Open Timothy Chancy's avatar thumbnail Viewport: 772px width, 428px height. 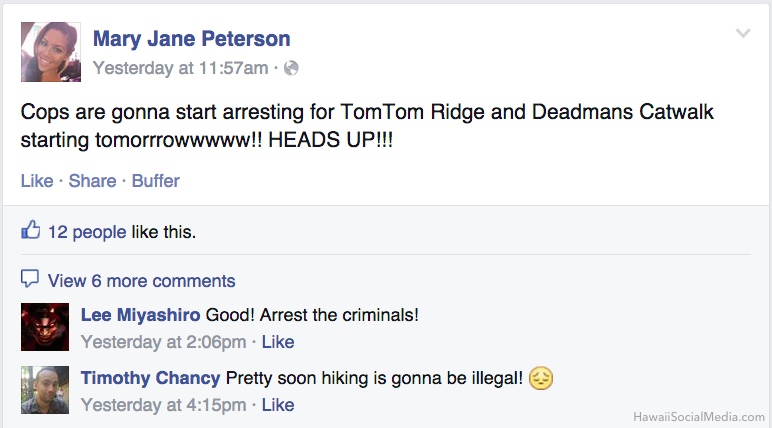point(45,390)
